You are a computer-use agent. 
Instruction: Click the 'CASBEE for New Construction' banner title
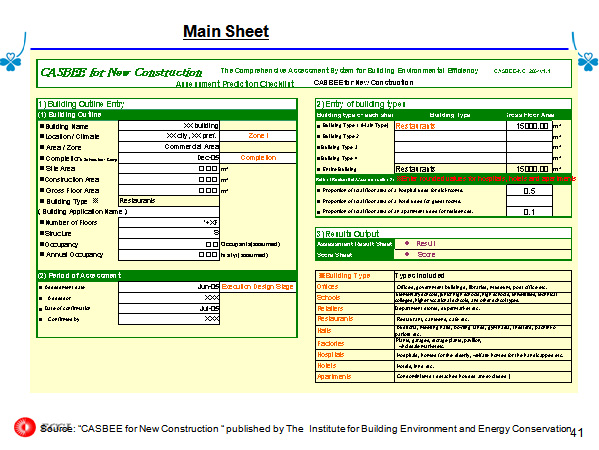(121, 72)
